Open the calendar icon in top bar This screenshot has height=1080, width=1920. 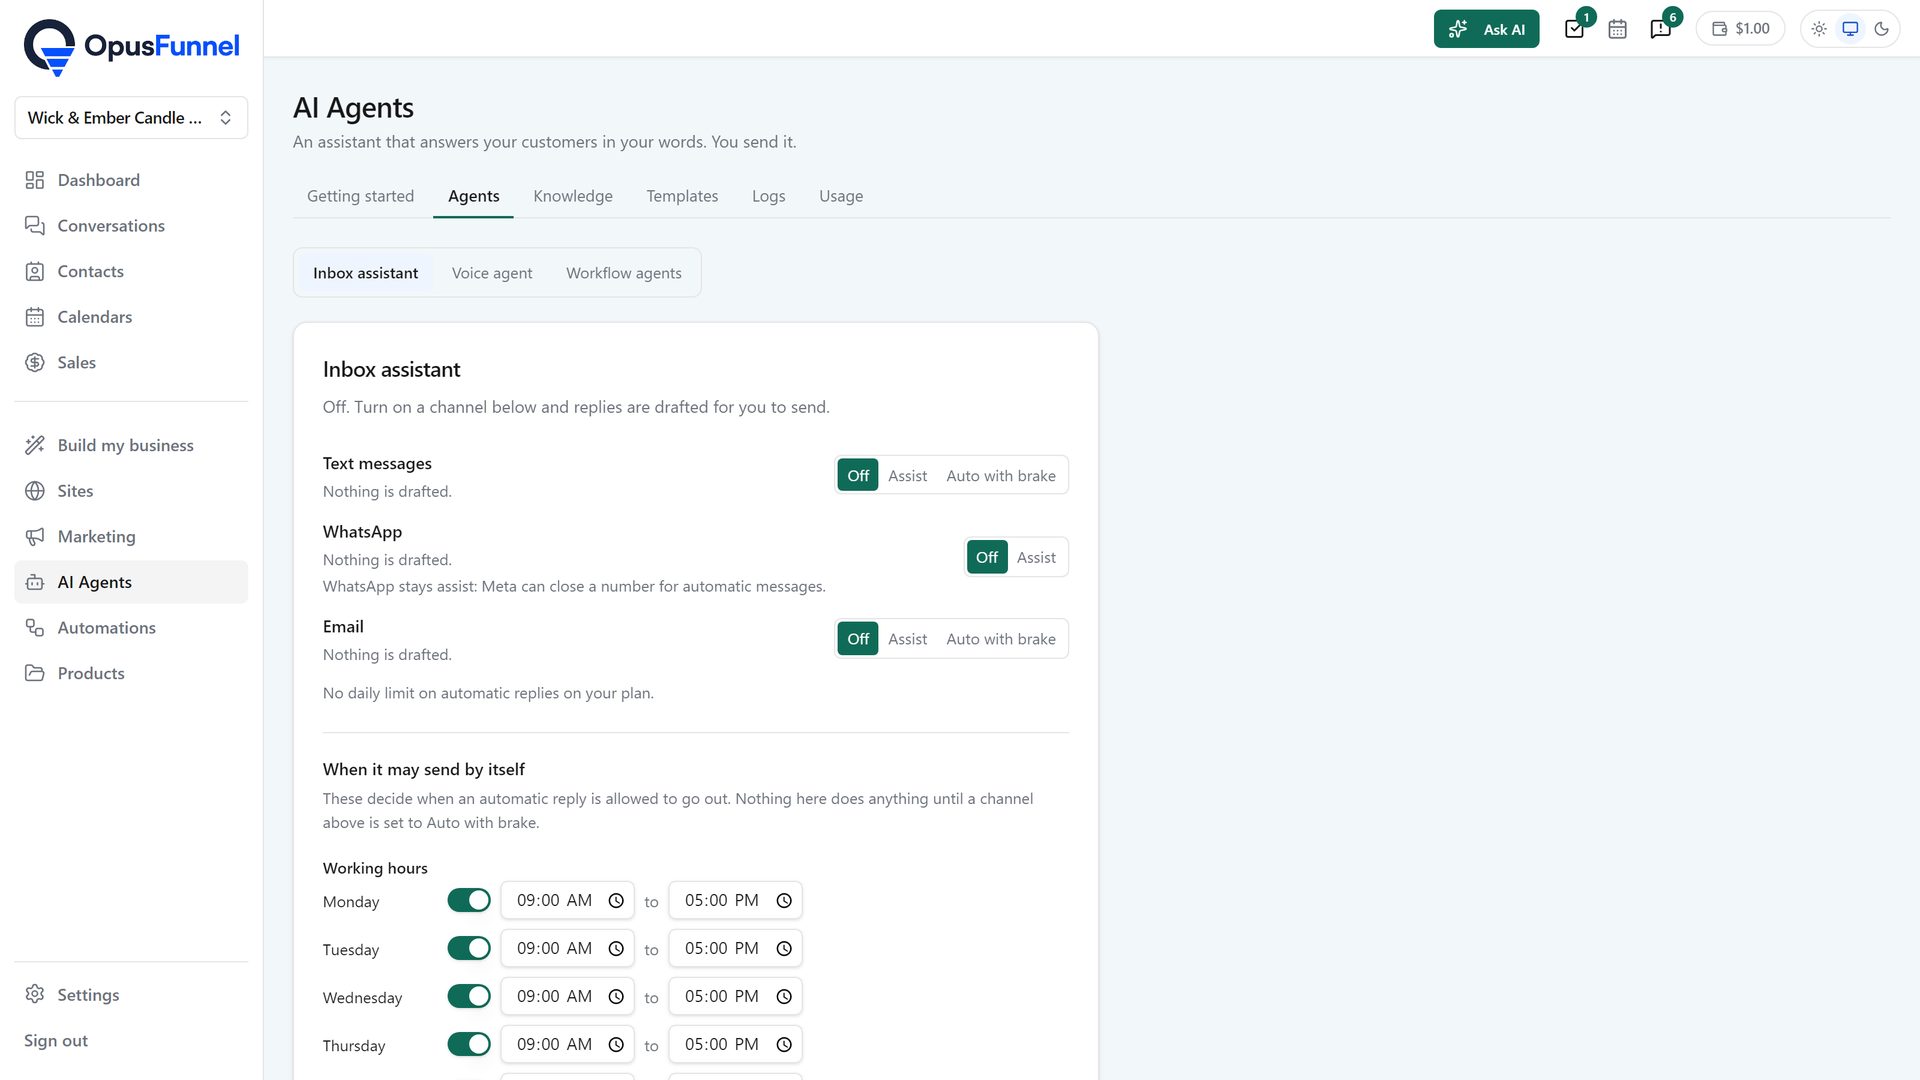[x=1617, y=29]
